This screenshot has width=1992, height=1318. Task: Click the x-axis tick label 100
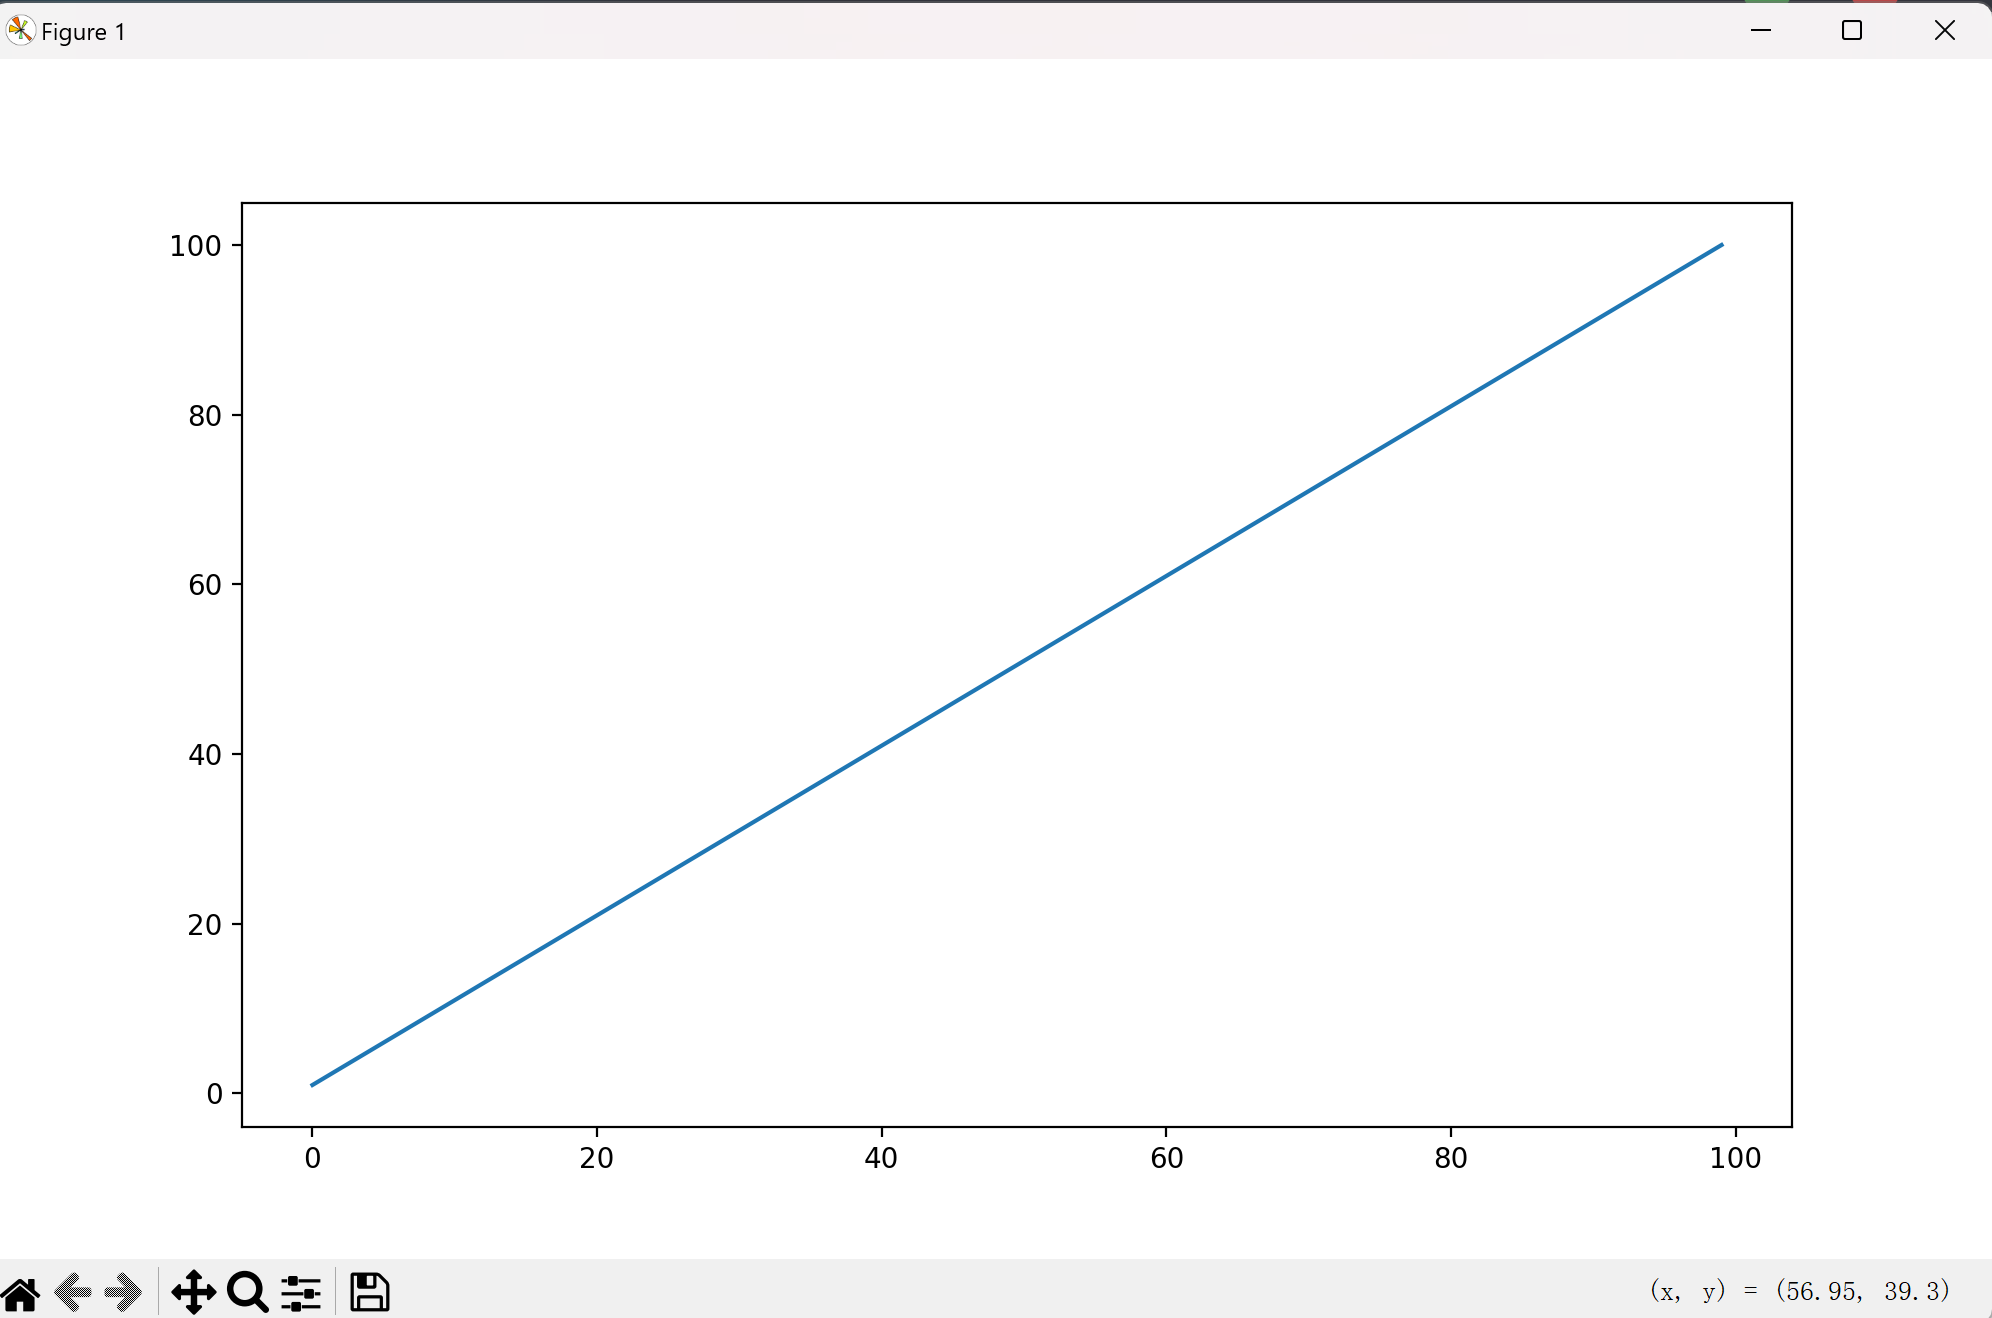[x=1735, y=1158]
